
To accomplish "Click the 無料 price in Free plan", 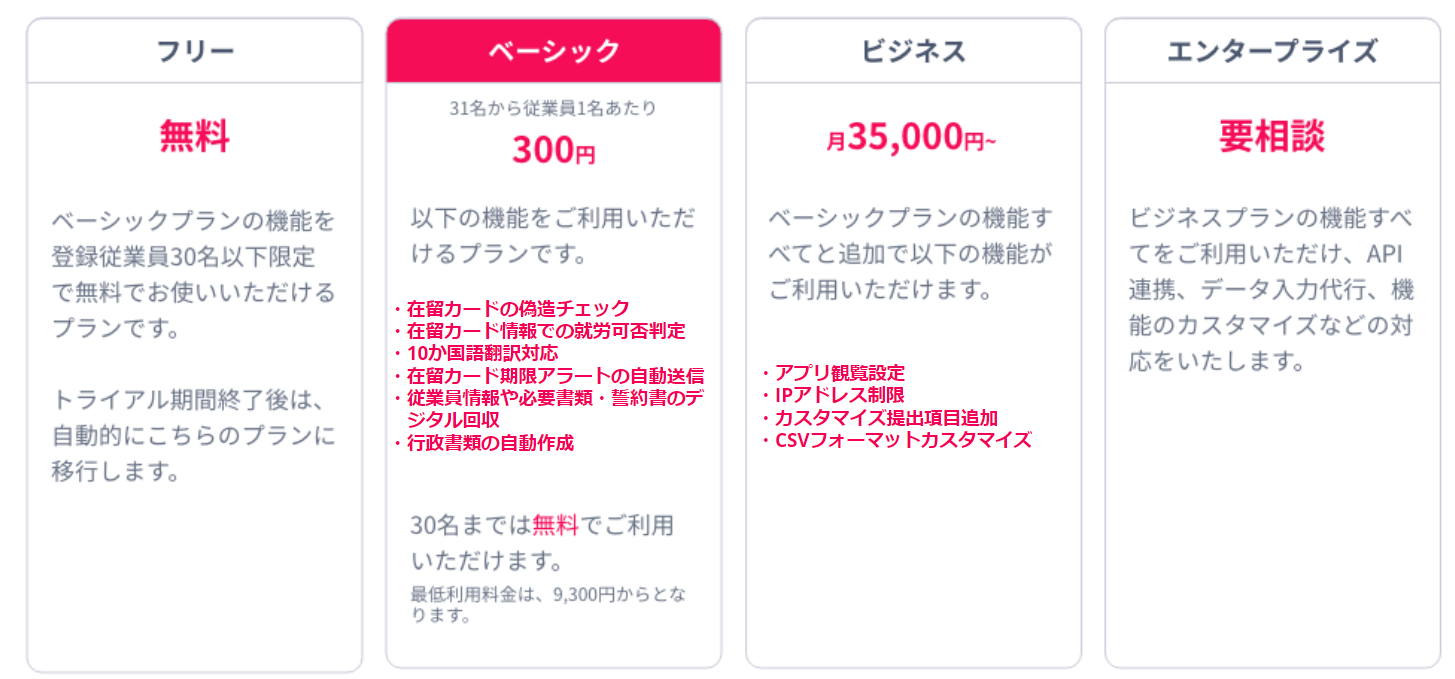I will click(195, 136).
